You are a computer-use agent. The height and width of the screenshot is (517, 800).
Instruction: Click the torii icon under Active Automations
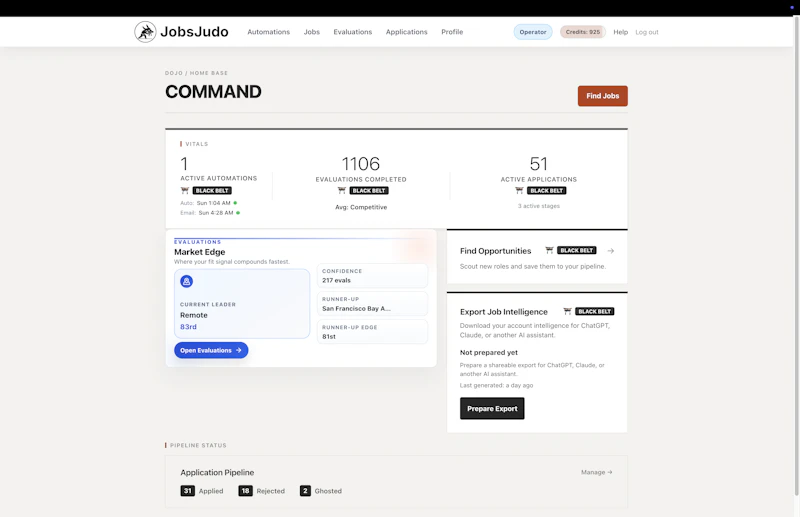(185, 190)
